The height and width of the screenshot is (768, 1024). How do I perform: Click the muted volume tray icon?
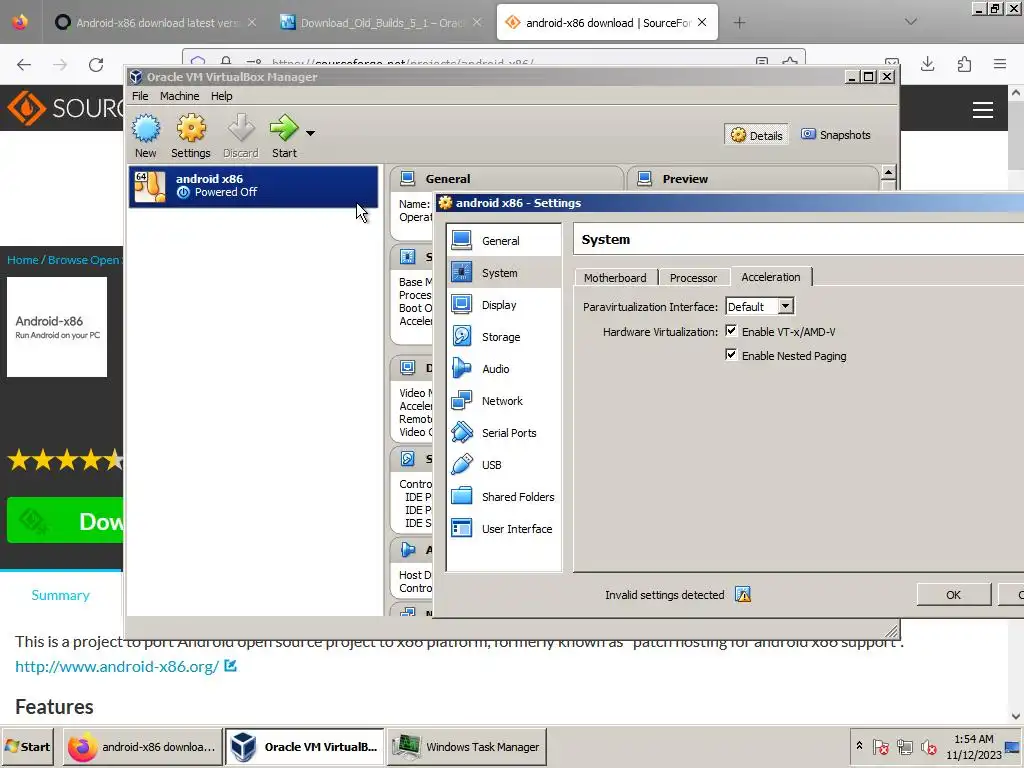click(x=928, y=746)
